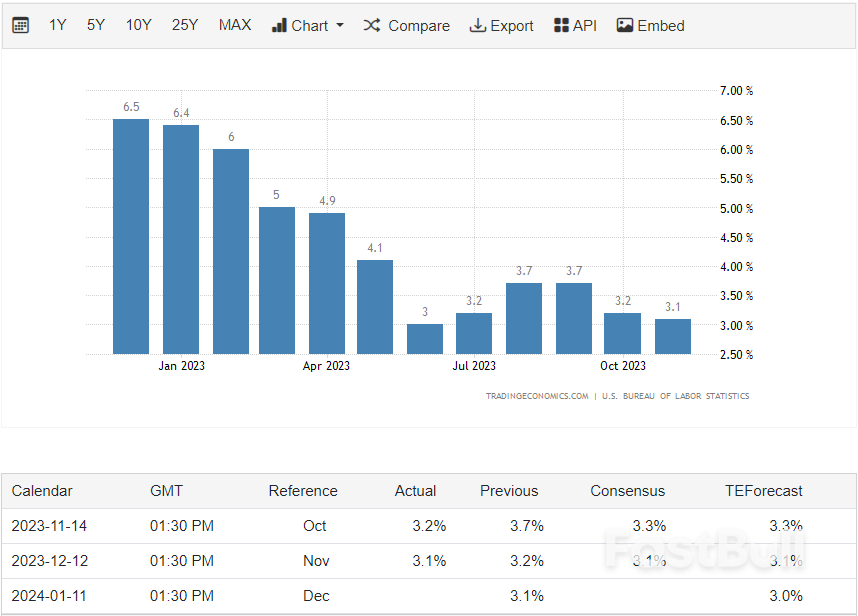The width and height of the screenshot is (858, 616).
Task: Click the Consensus column header
Action: pyautogui.click(x=627, y=491)
